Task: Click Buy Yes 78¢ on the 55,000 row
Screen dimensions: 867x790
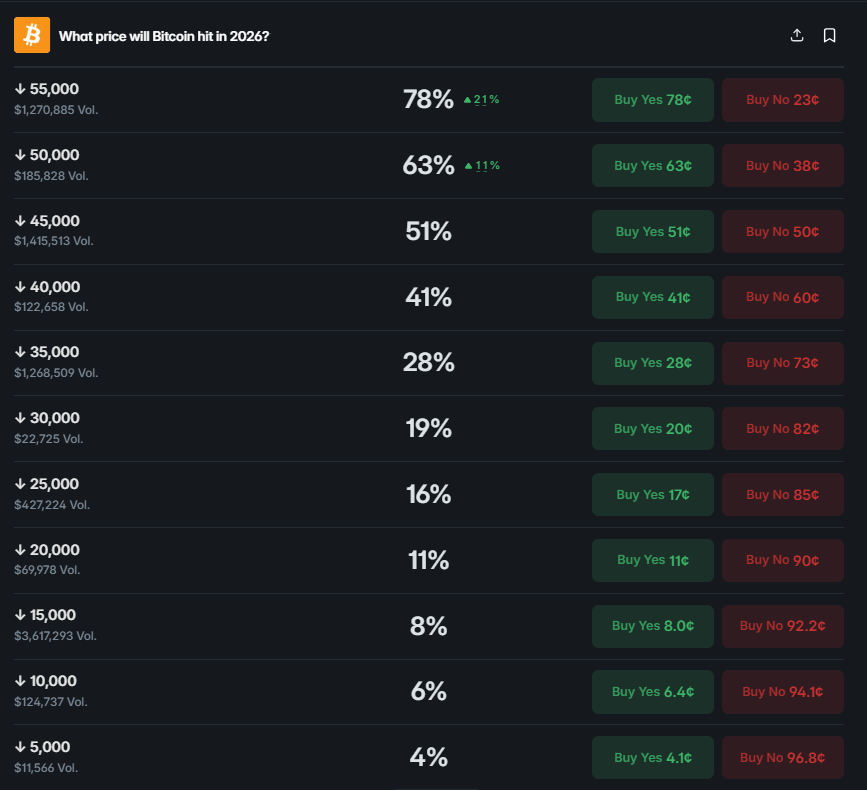Action: [652, 99]
